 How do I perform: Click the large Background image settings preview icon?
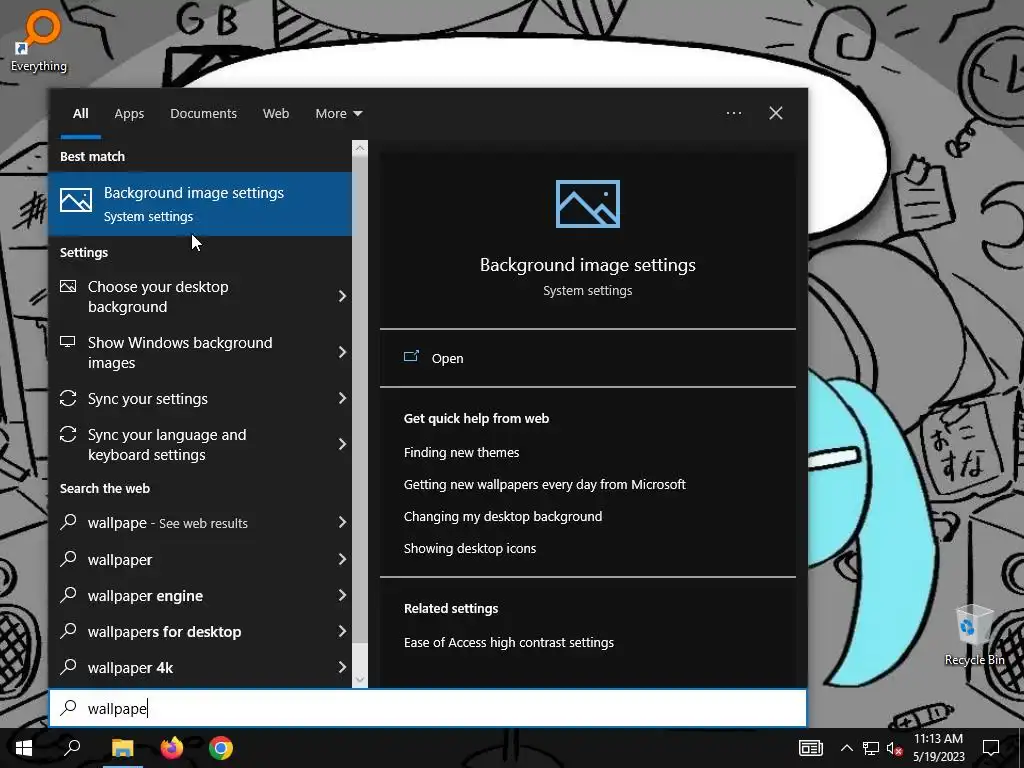pos(588,204)
